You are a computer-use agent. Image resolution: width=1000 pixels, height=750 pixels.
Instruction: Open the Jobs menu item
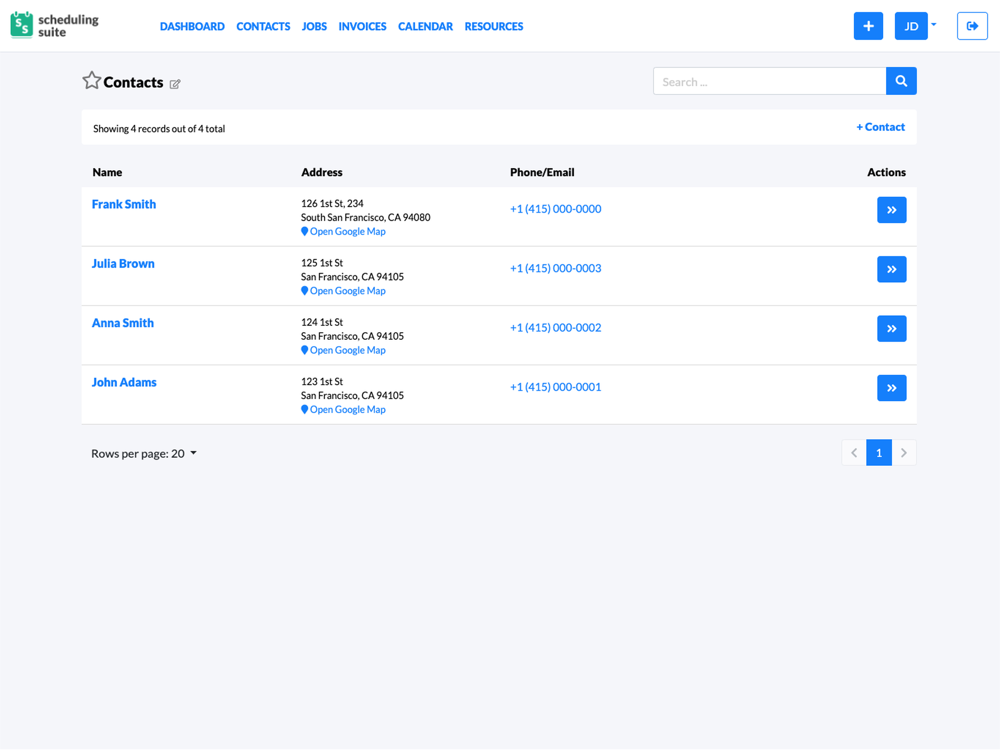point(314,26)
